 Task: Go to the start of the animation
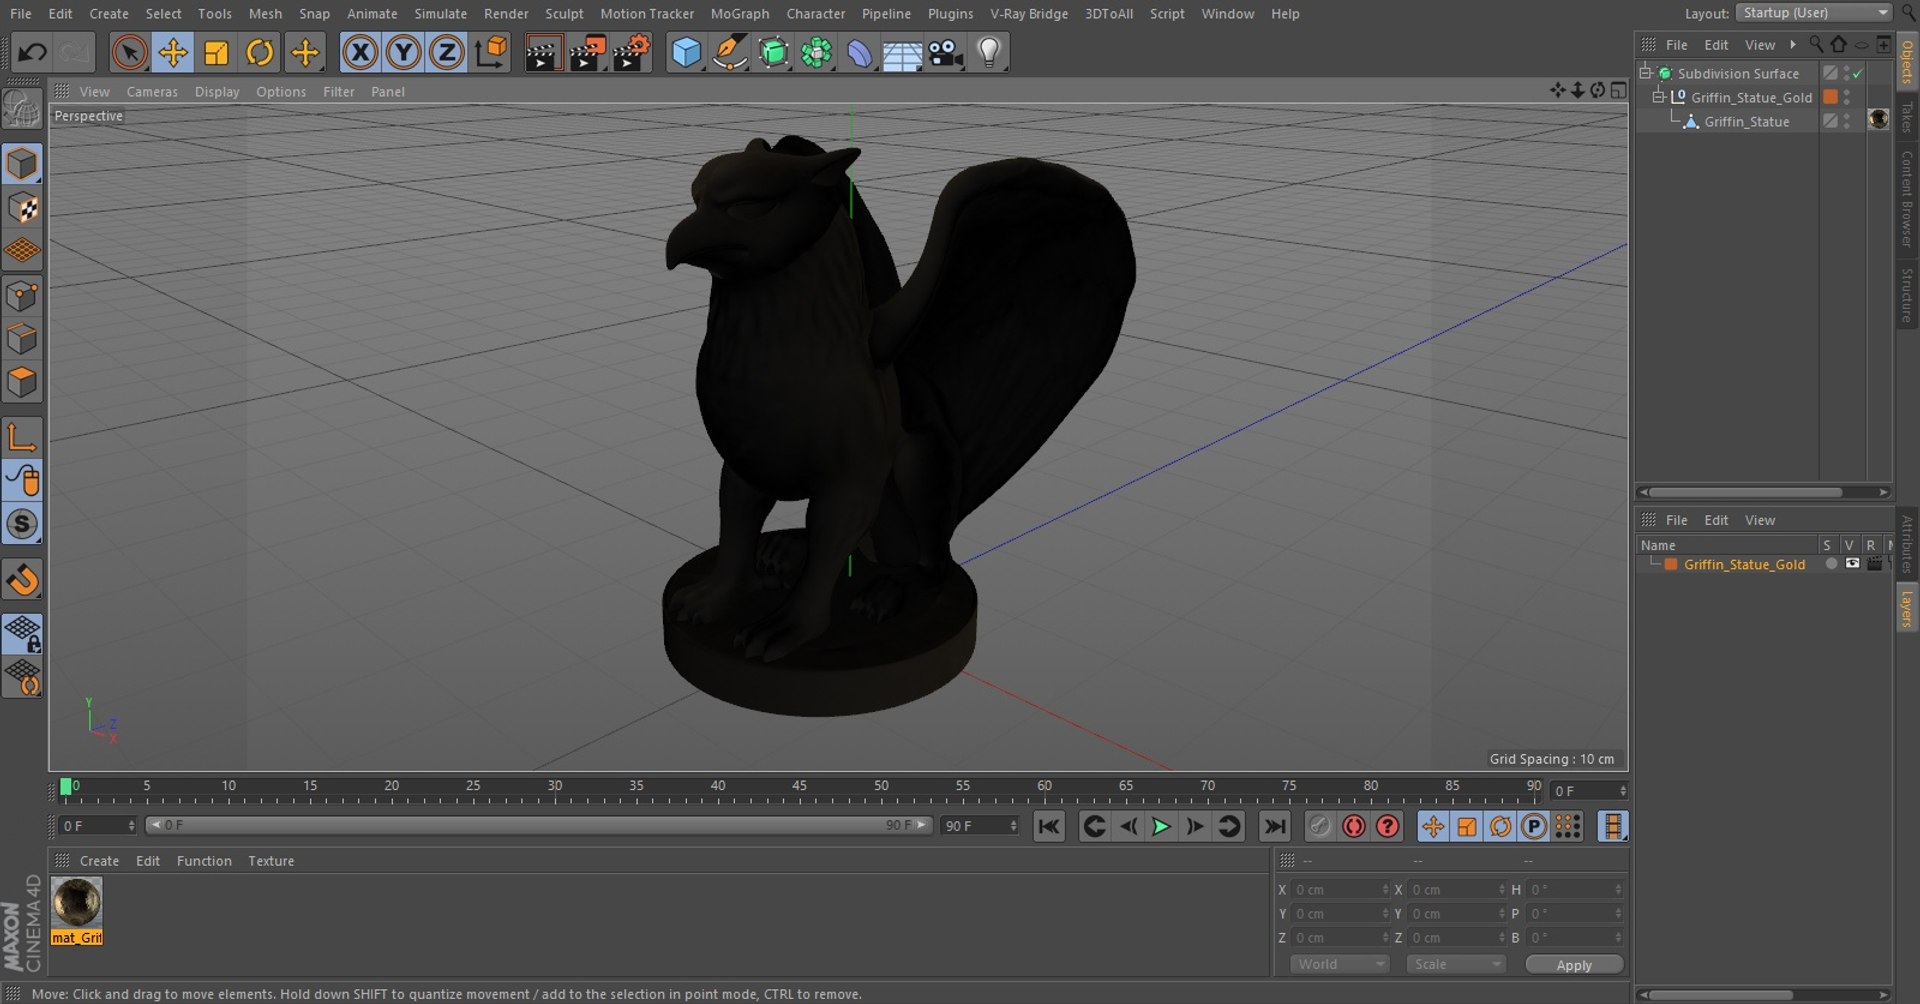pos(1048,826)
